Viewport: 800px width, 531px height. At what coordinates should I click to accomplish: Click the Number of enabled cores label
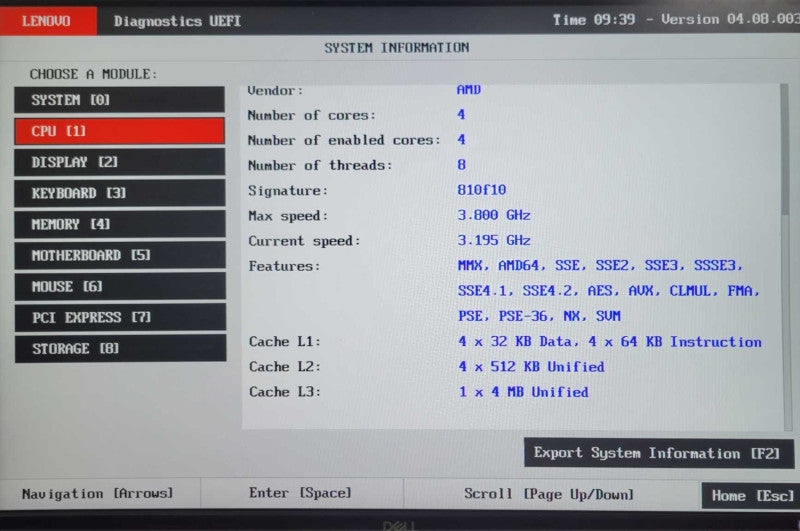[x=344, y=140]
